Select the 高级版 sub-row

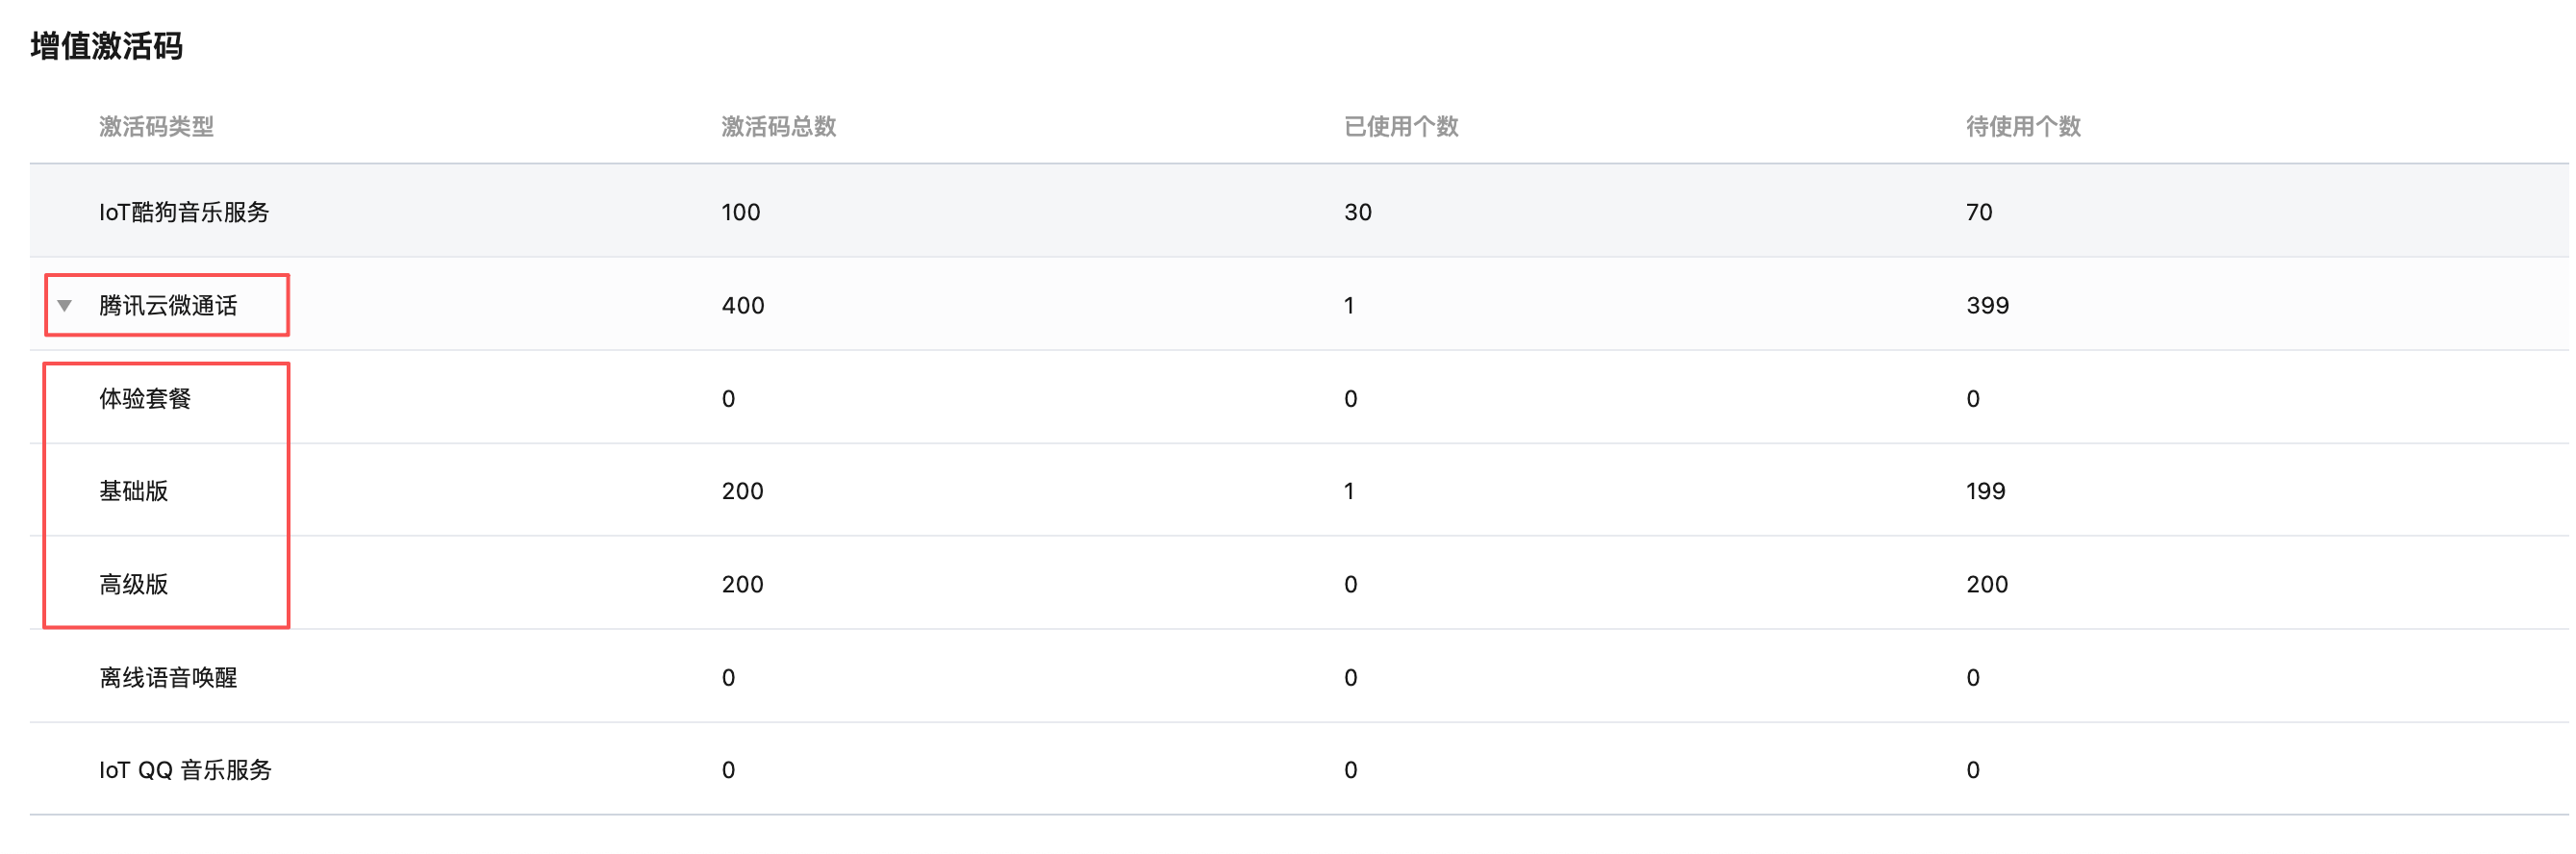(134, 584)
